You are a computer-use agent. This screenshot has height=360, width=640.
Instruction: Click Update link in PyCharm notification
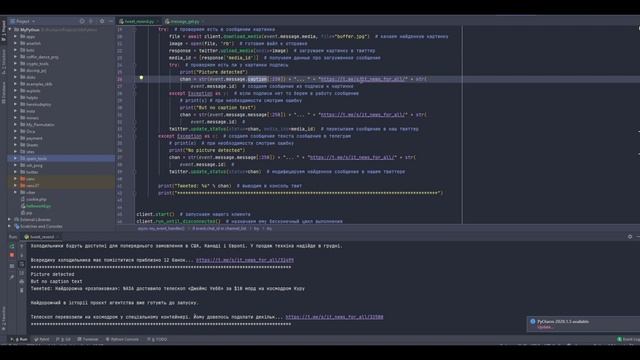tap(544, 327)
